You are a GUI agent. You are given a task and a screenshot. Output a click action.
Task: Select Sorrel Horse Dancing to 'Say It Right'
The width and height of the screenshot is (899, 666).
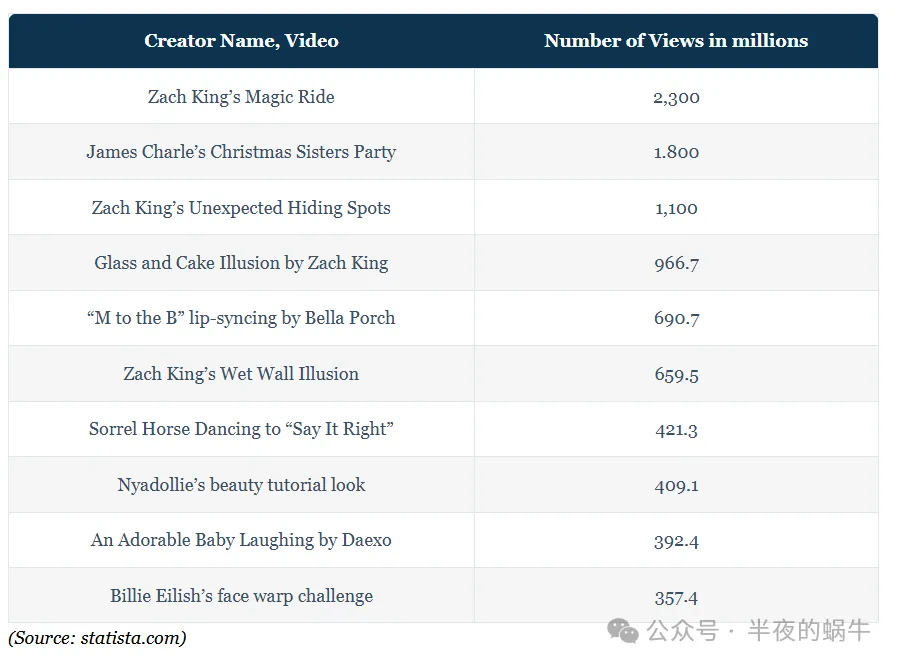[241, 429]
